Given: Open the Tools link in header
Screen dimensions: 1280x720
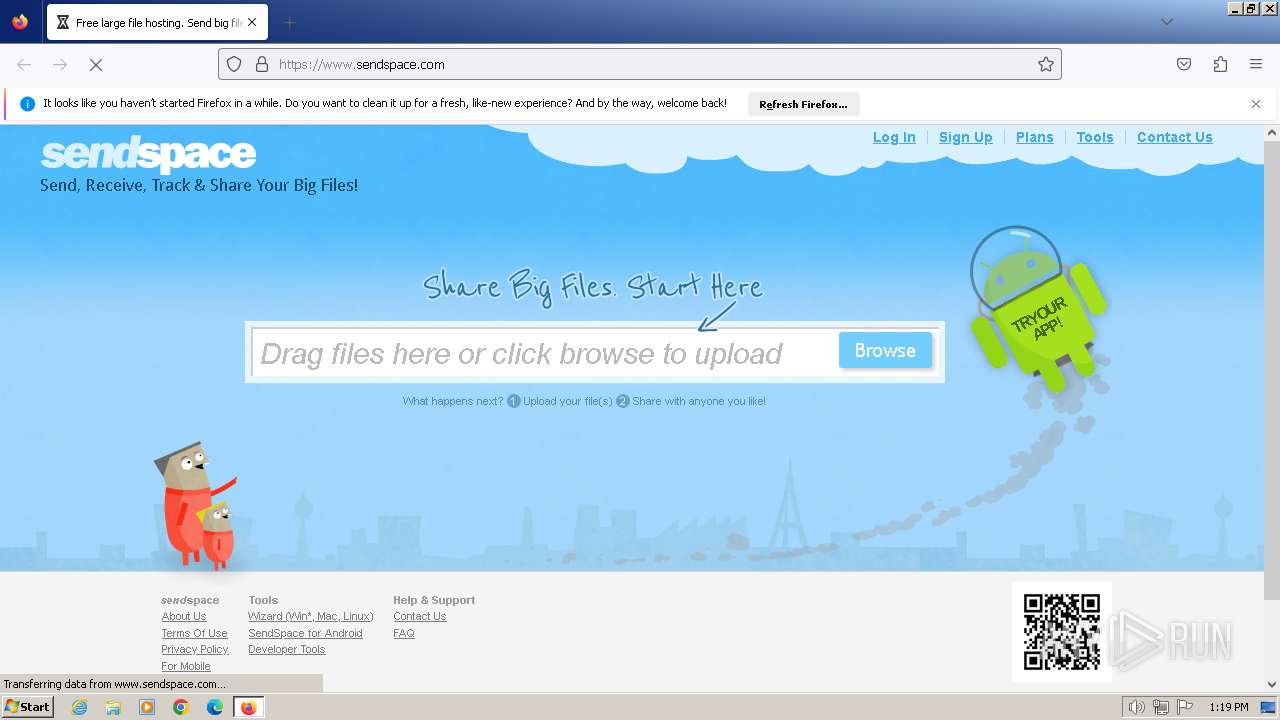Looking at the screenshot, I should pos(1095,137).
